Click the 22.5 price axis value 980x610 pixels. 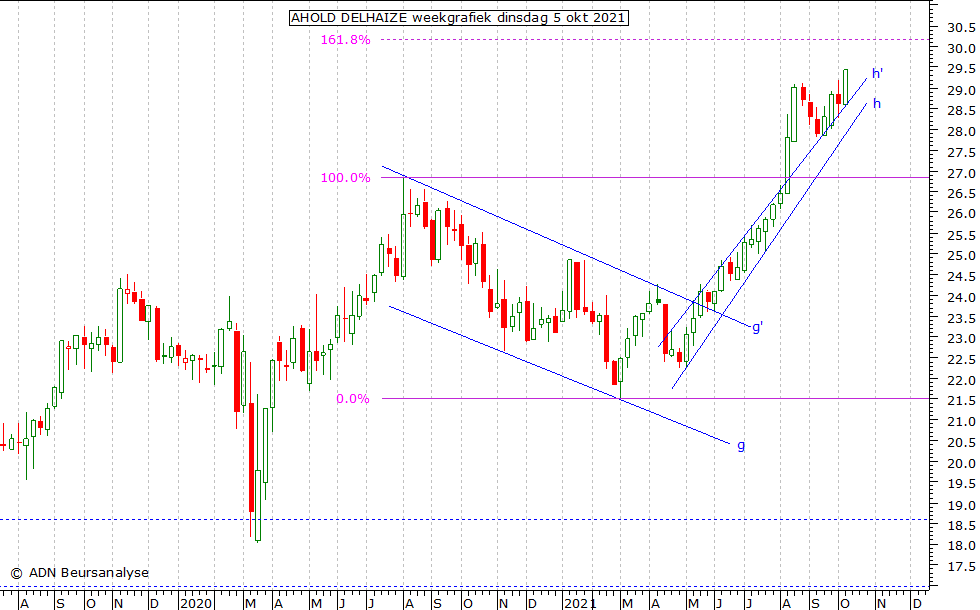tap(961, 359)
